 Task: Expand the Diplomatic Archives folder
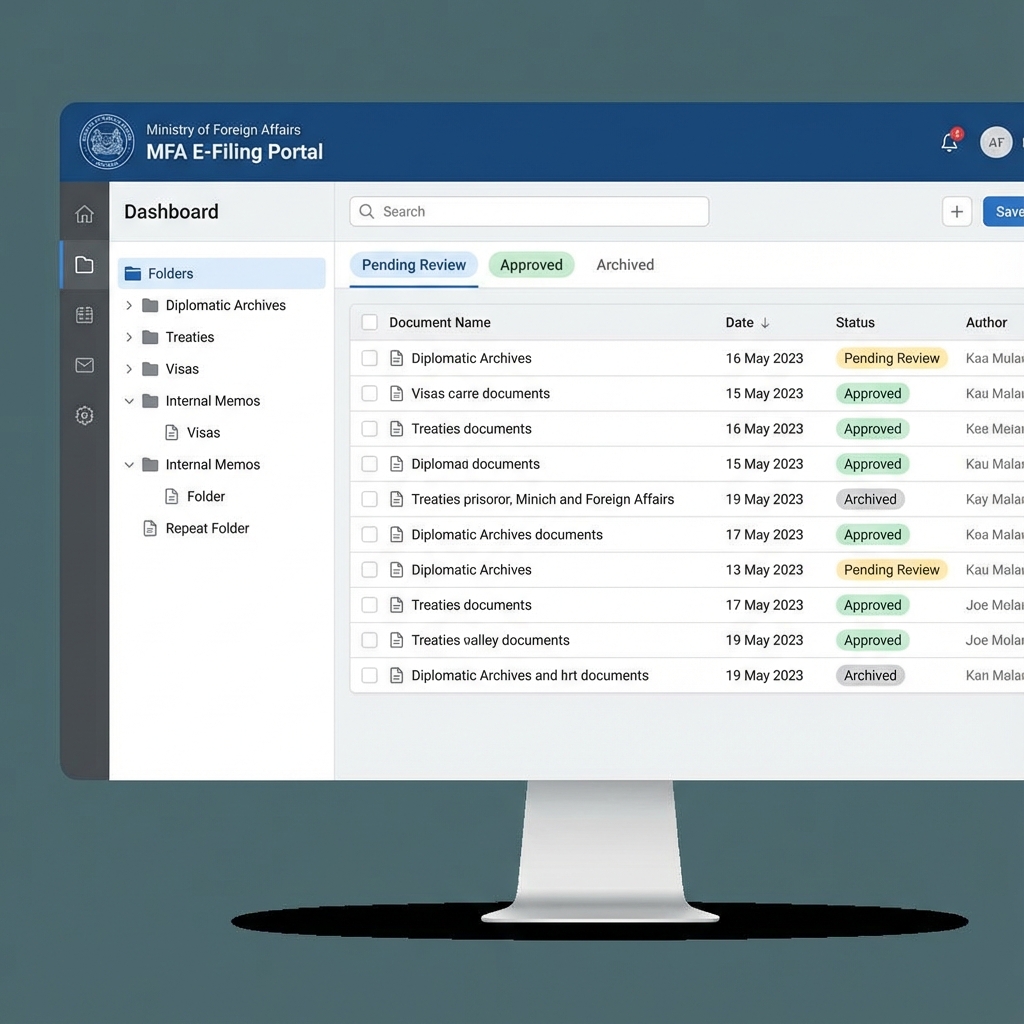pos(129,305)
